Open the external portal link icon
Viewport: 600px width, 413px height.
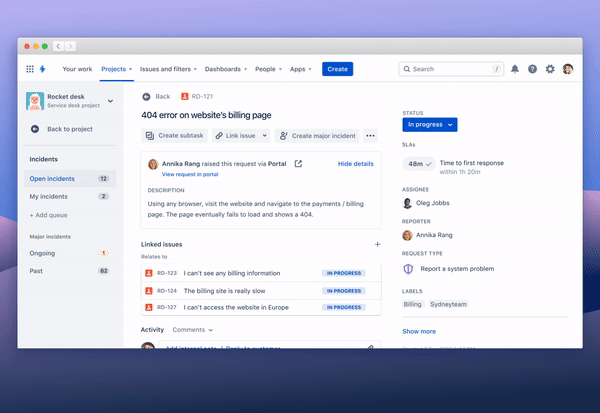(x=298, y=164)
